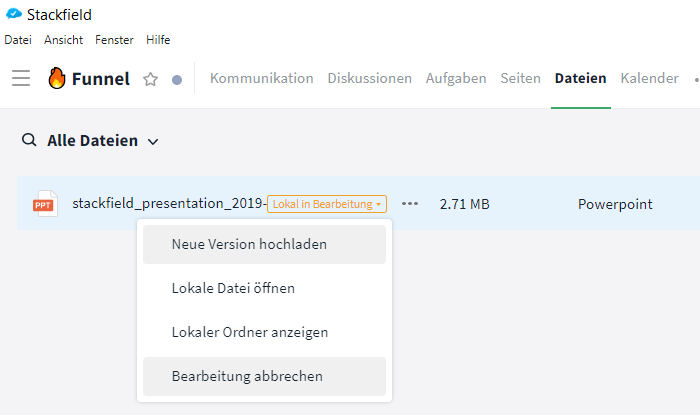Expand the Alle Dateien filter dropdown

103,141
